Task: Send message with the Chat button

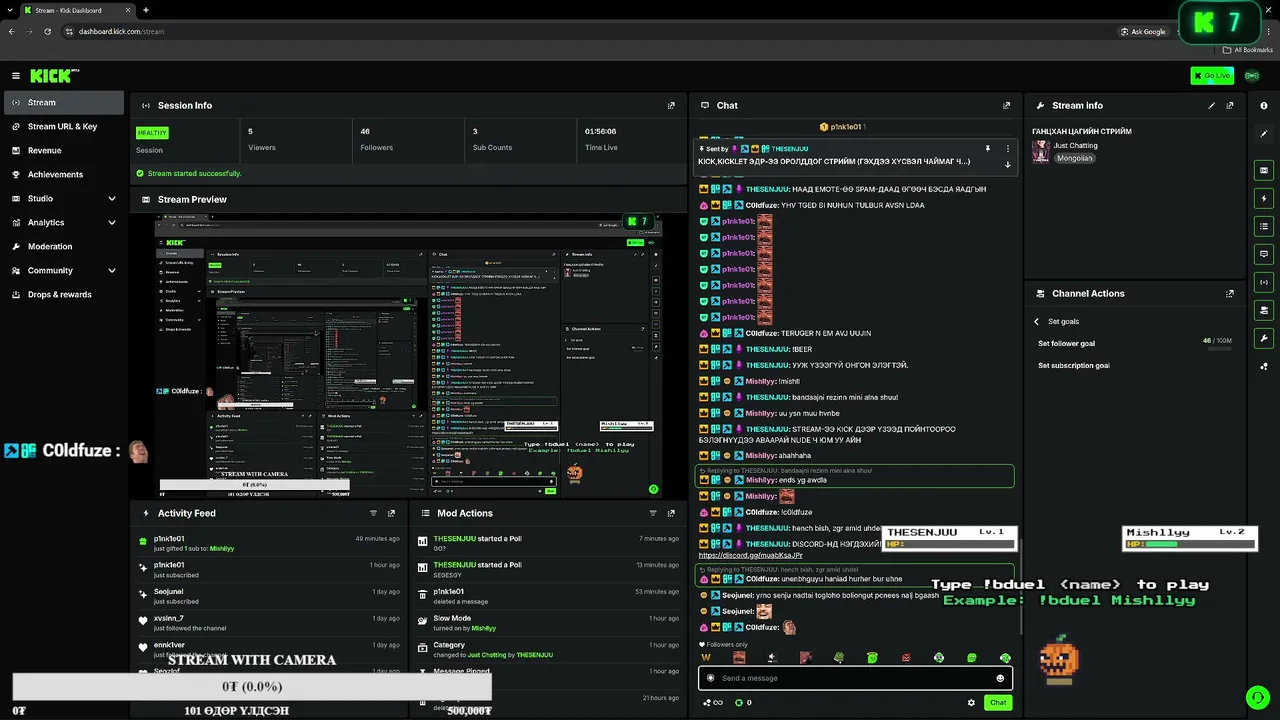Action: point(998,702)
